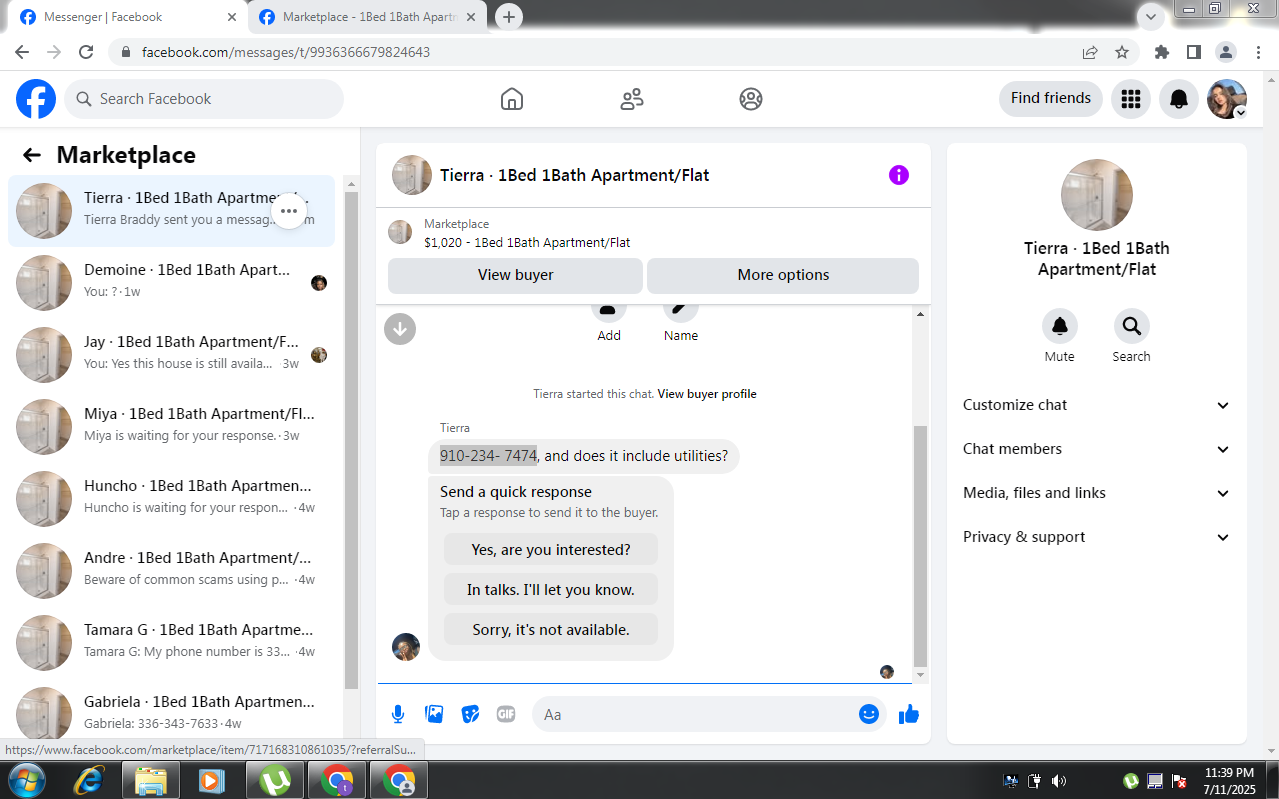Click the browser share page icon
This screenshot has width=1279, height=799.
pos(1090,52)
